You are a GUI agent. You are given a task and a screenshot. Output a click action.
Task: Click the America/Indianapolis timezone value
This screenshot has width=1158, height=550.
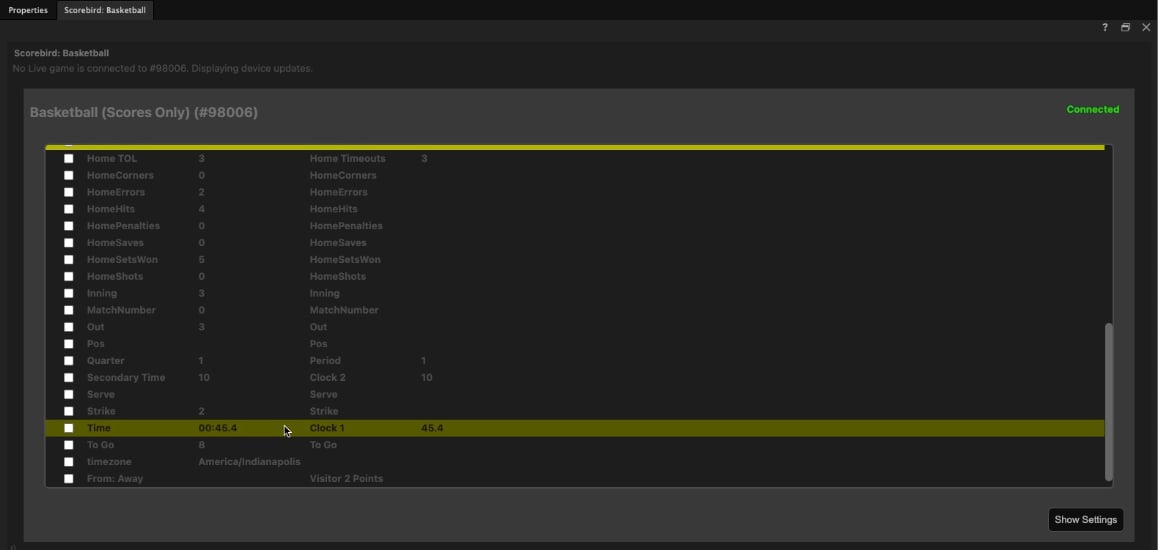pos(250,462)
